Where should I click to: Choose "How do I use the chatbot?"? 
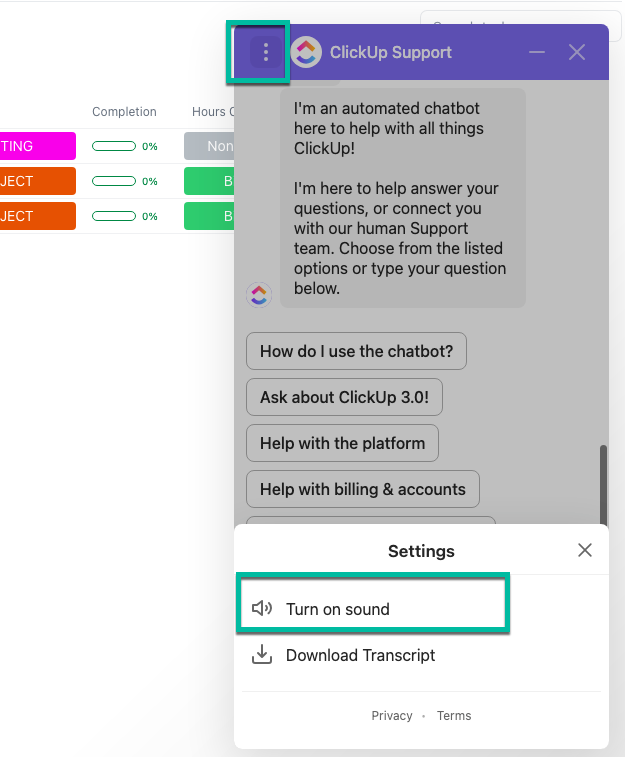coord(356,351)
